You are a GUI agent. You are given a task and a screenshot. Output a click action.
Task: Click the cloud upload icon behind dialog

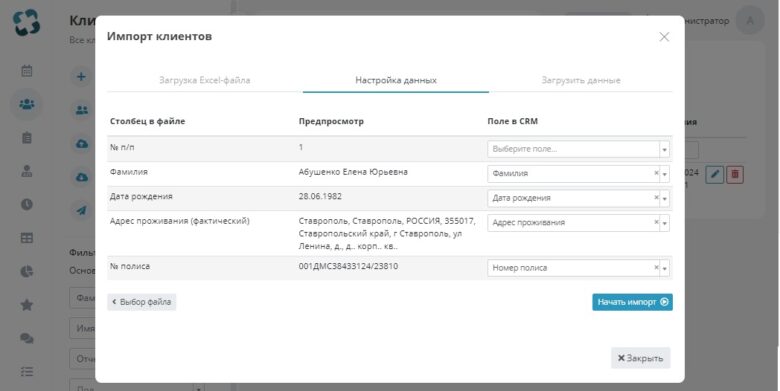click(x=82, y=144)
